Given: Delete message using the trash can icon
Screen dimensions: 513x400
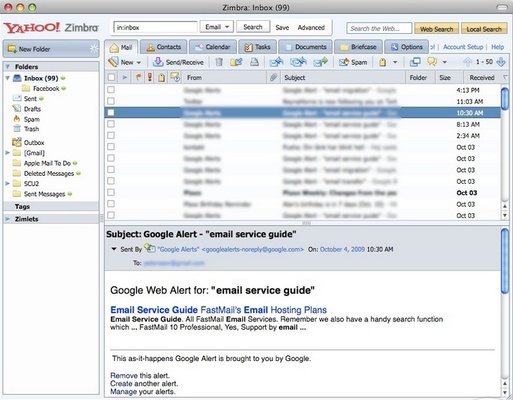Looking at the screenshot, I should (219, 62).
